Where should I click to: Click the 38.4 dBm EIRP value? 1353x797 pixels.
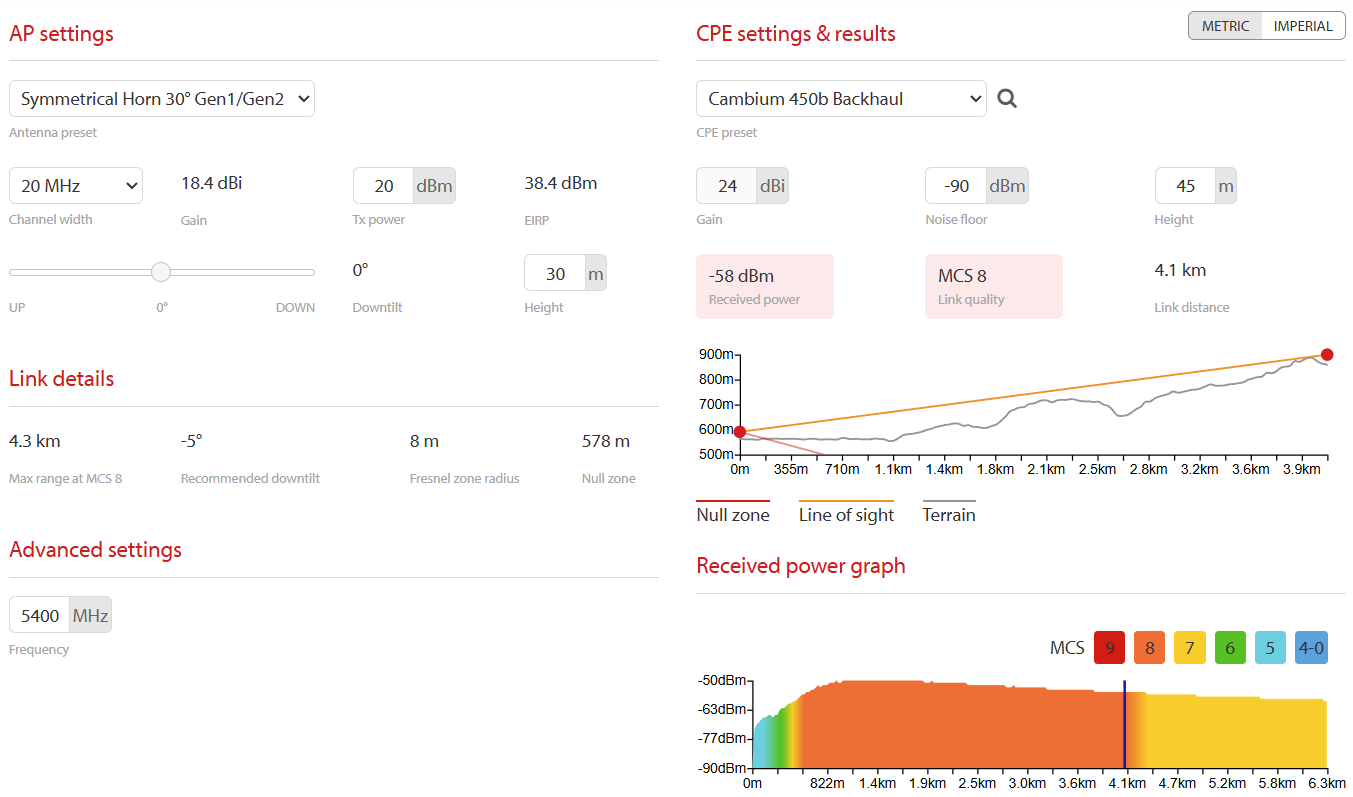click(561, 183)
